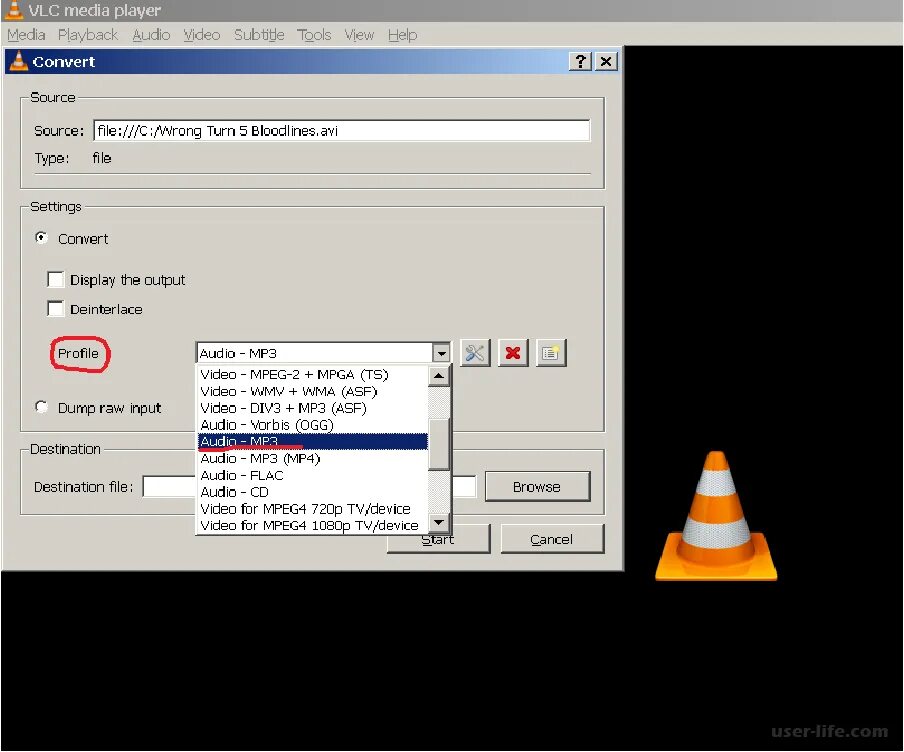Choose Audio - Vorbis (OGG) profile

[x=313, y=424]
